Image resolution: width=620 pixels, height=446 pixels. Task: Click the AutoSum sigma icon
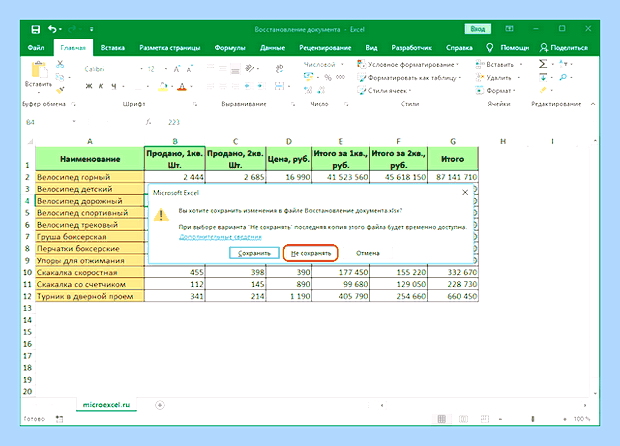[543, 64]
